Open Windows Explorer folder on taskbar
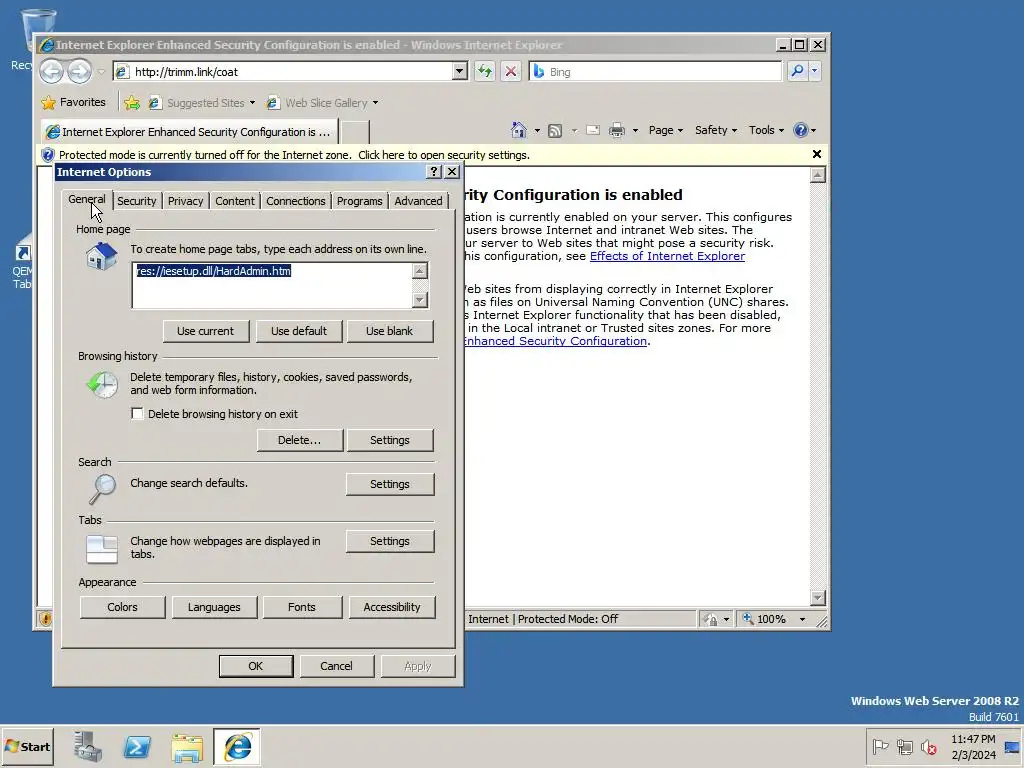Viewport: 1024px width, 768px height. [187, 747]
